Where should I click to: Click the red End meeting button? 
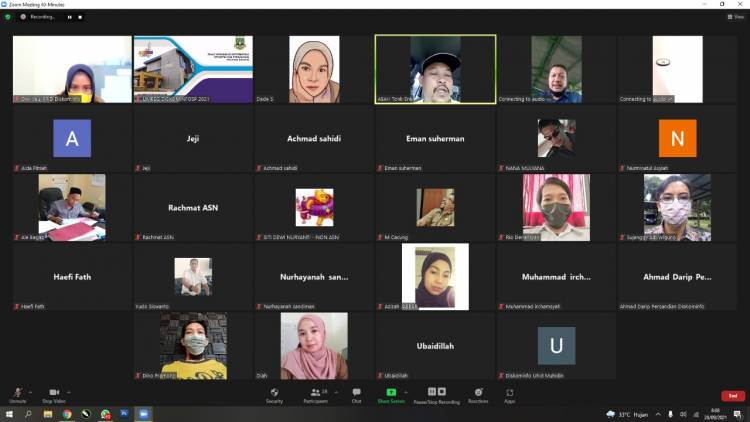coord(733,396)
